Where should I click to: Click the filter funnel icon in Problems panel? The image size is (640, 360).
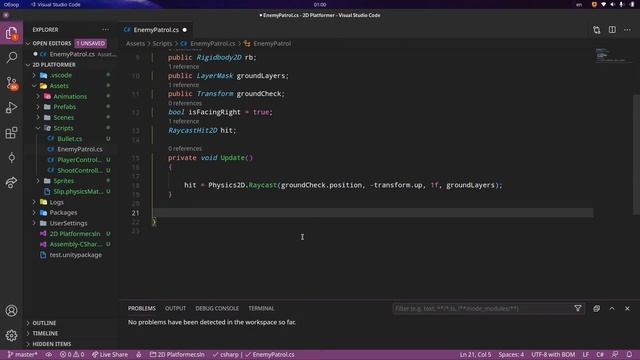click(x=578, y=309)
